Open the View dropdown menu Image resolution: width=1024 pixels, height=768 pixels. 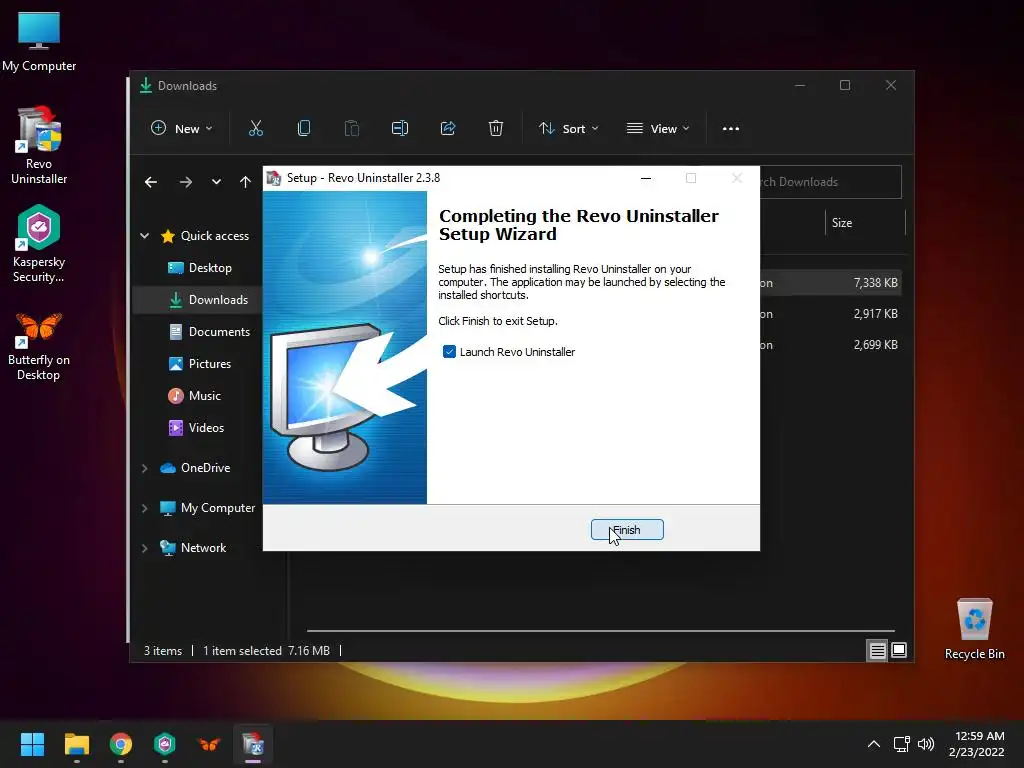click(658, 129)
